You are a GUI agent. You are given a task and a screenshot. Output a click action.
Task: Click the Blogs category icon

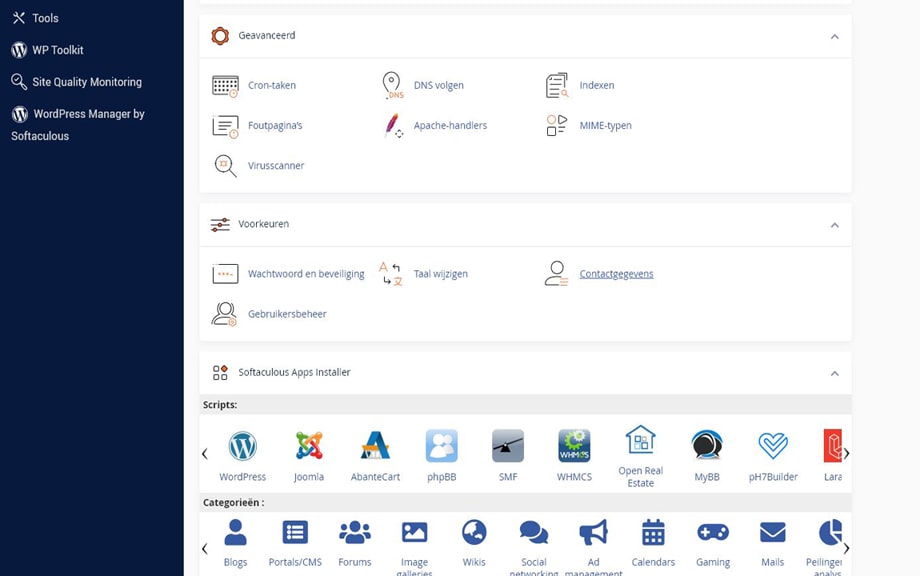pyautogui.click(x=235, y=533)
